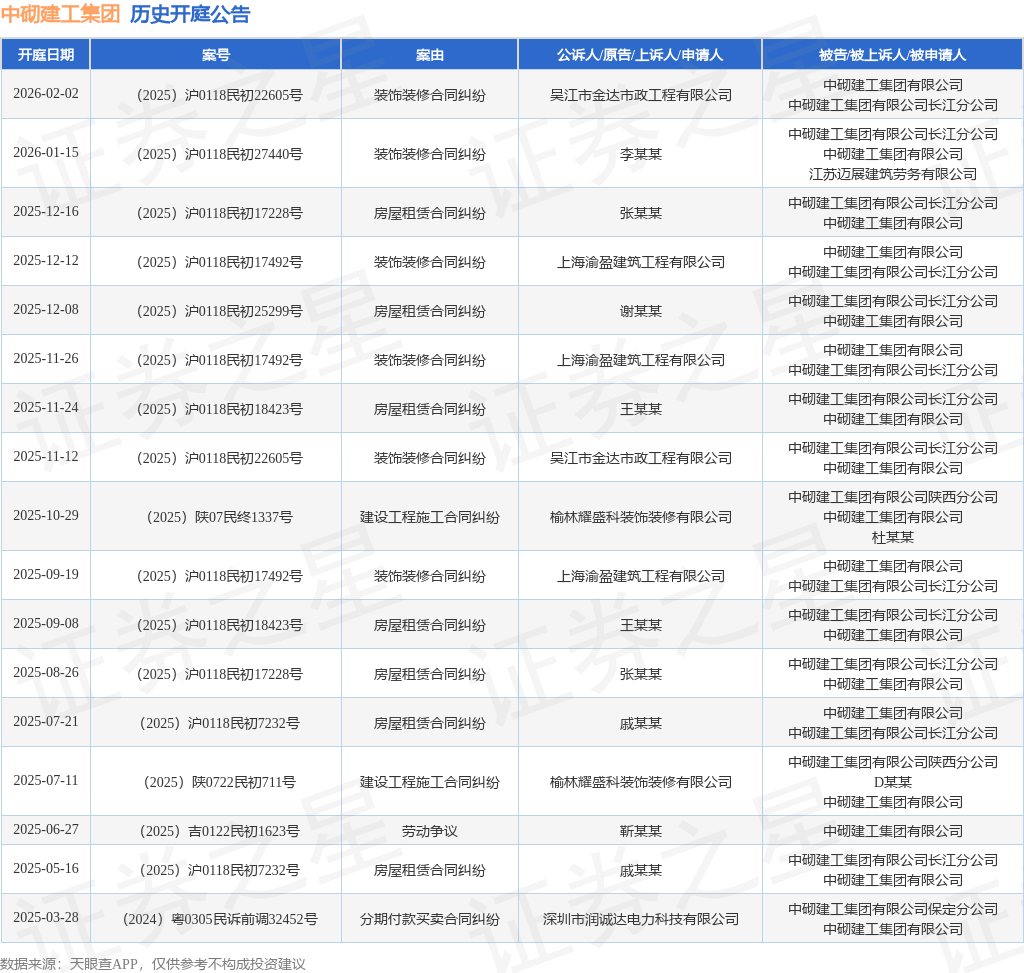Click 建设工程施工合同纠纷 in the 2025-10-29 row
The height and width of the screenshot is (973, 1024).
pos(430,517)
